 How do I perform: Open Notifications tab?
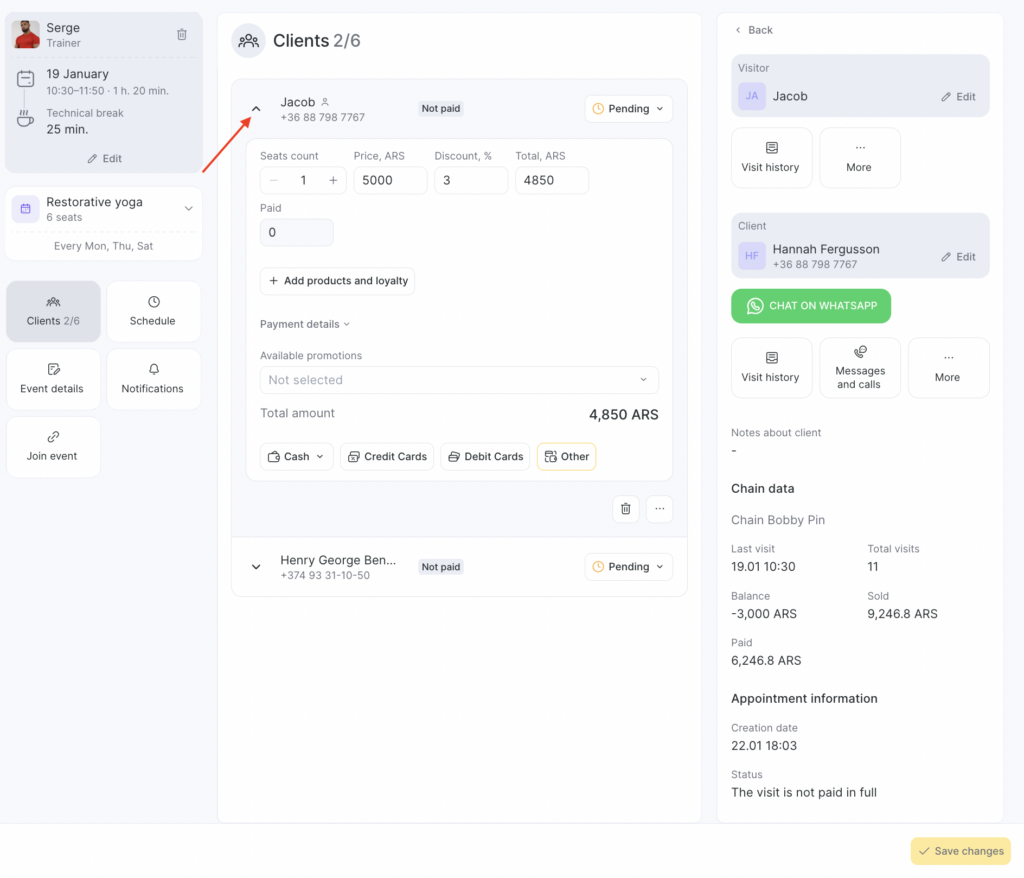click(x=153, y=379)
